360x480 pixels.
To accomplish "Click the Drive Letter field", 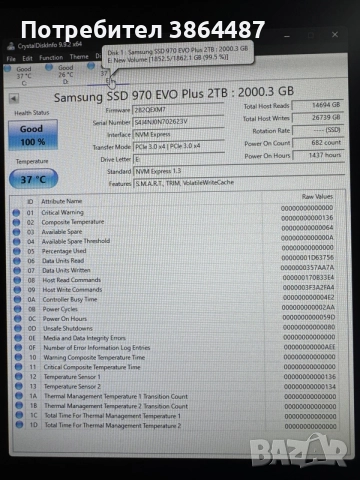I will point(179,159).
